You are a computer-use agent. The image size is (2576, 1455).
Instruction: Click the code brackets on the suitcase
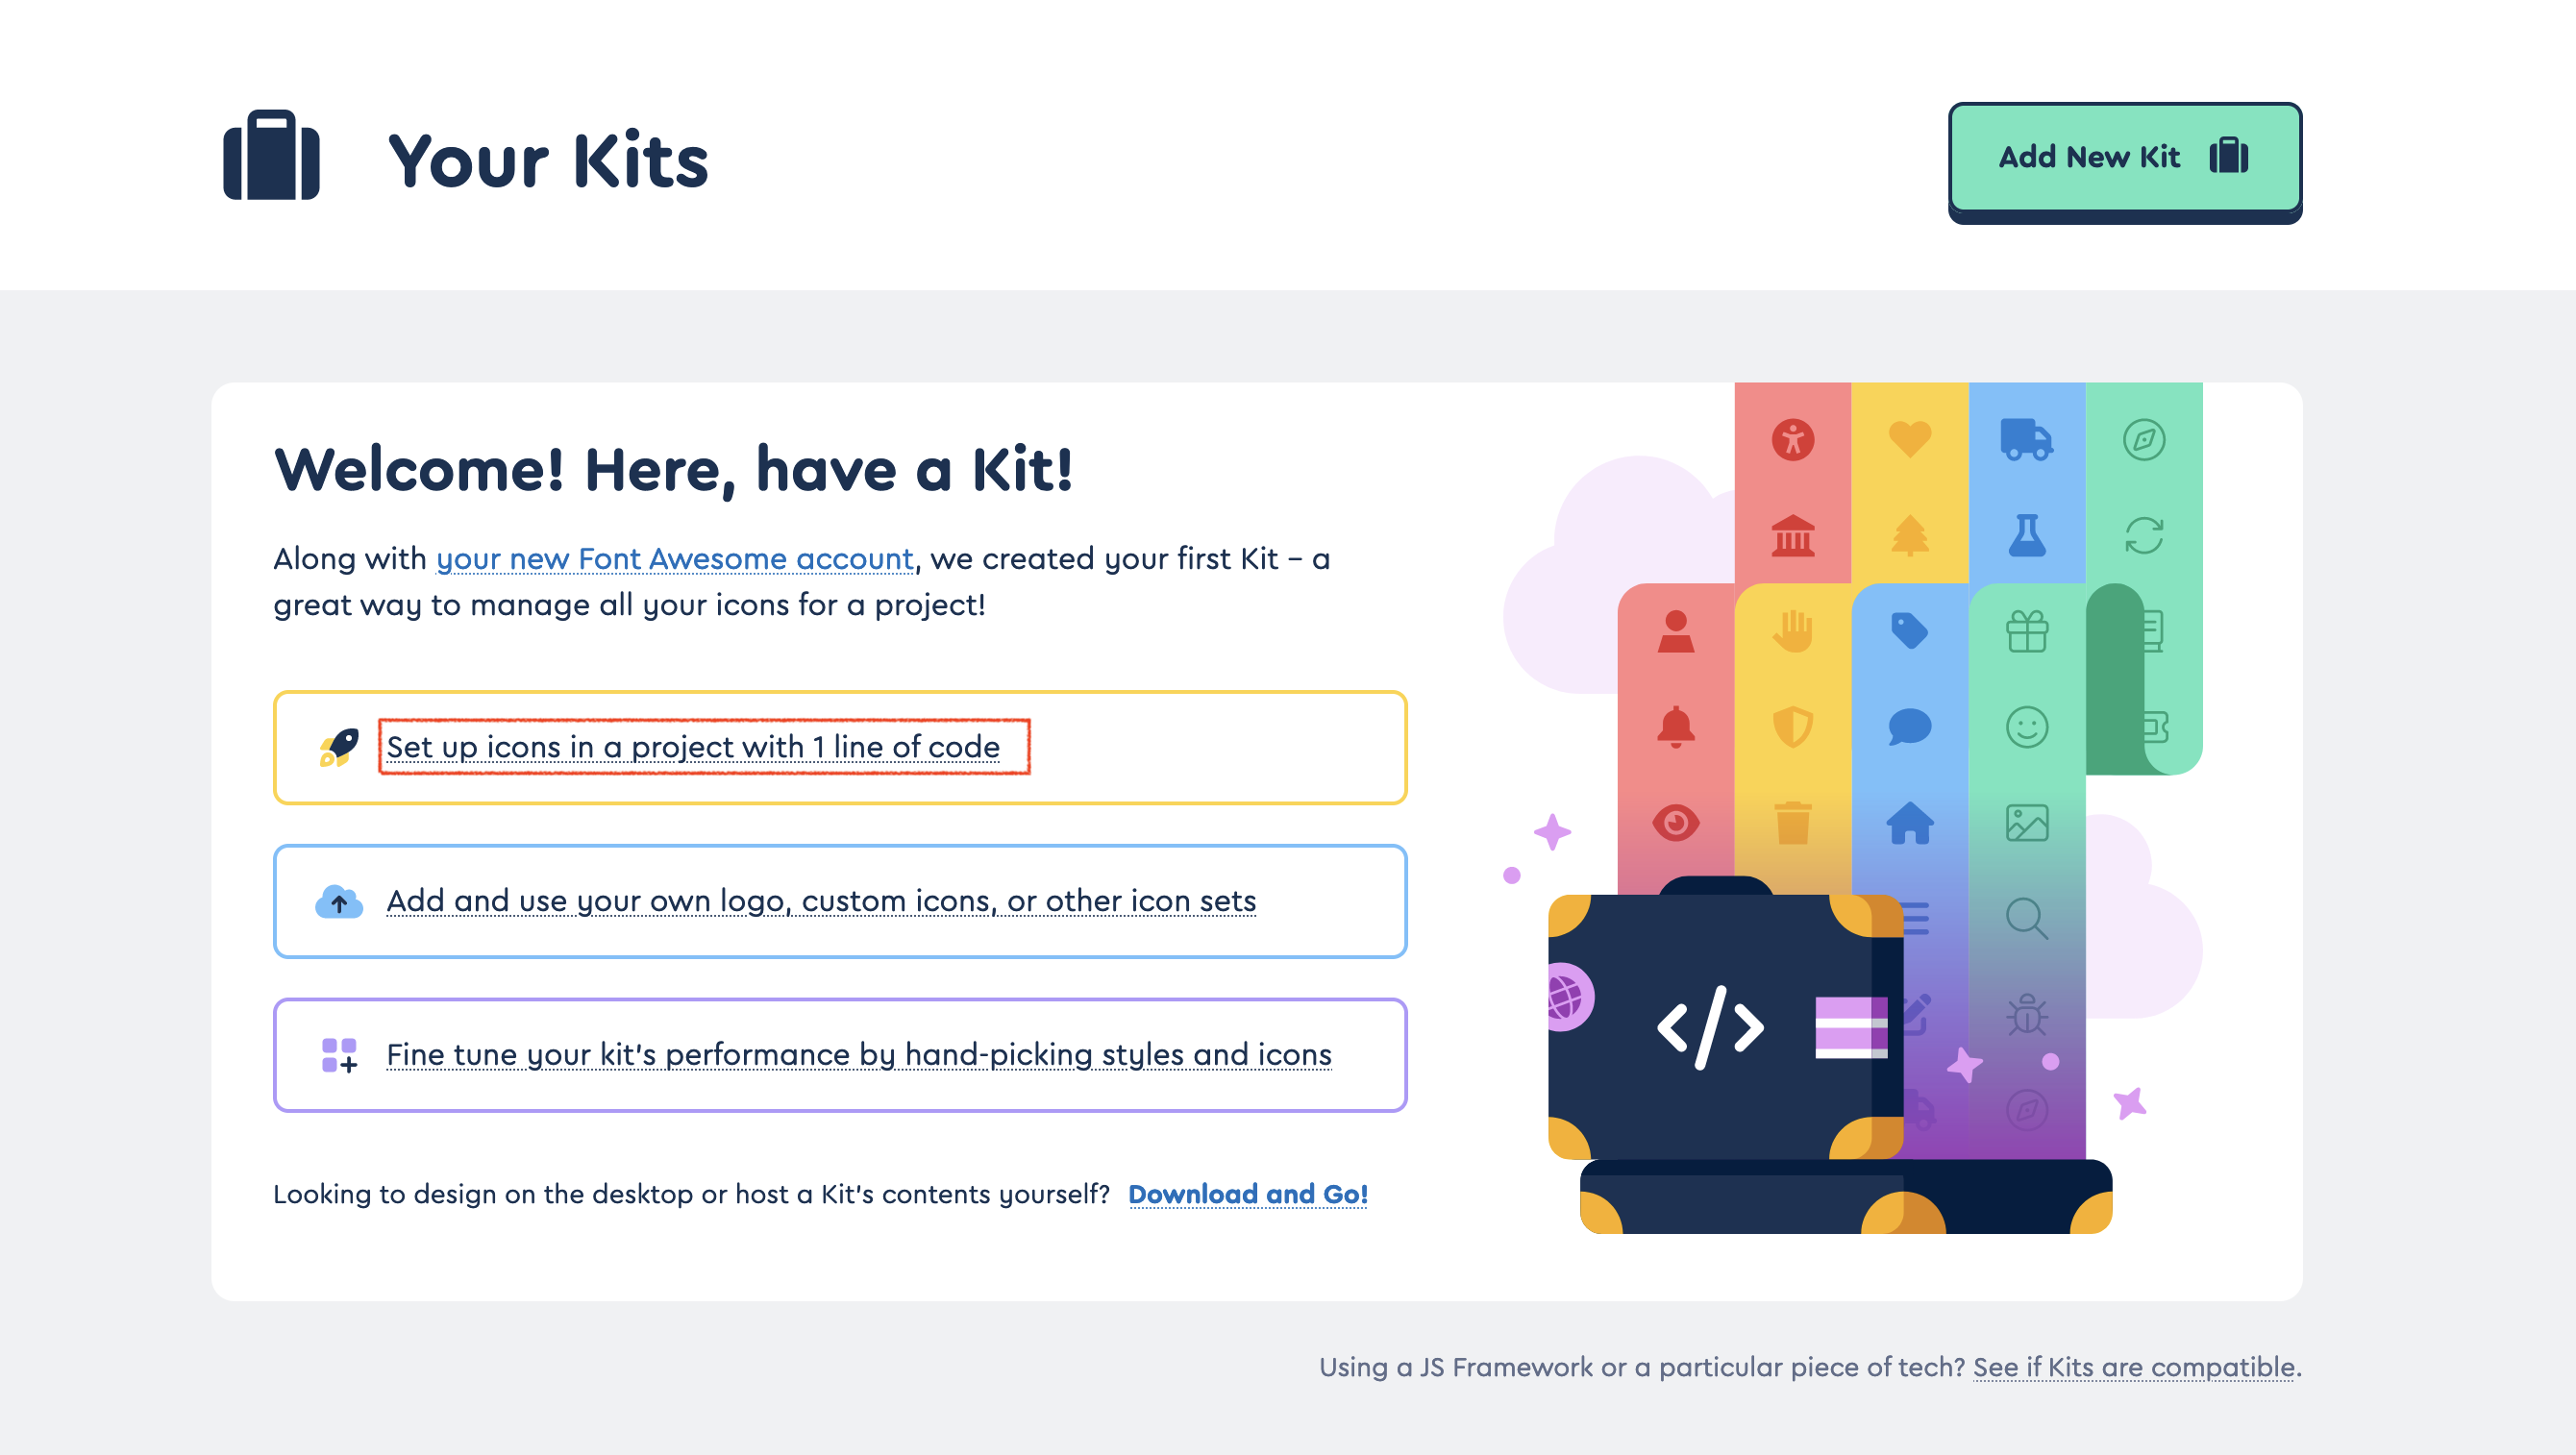[1710, 1027]
